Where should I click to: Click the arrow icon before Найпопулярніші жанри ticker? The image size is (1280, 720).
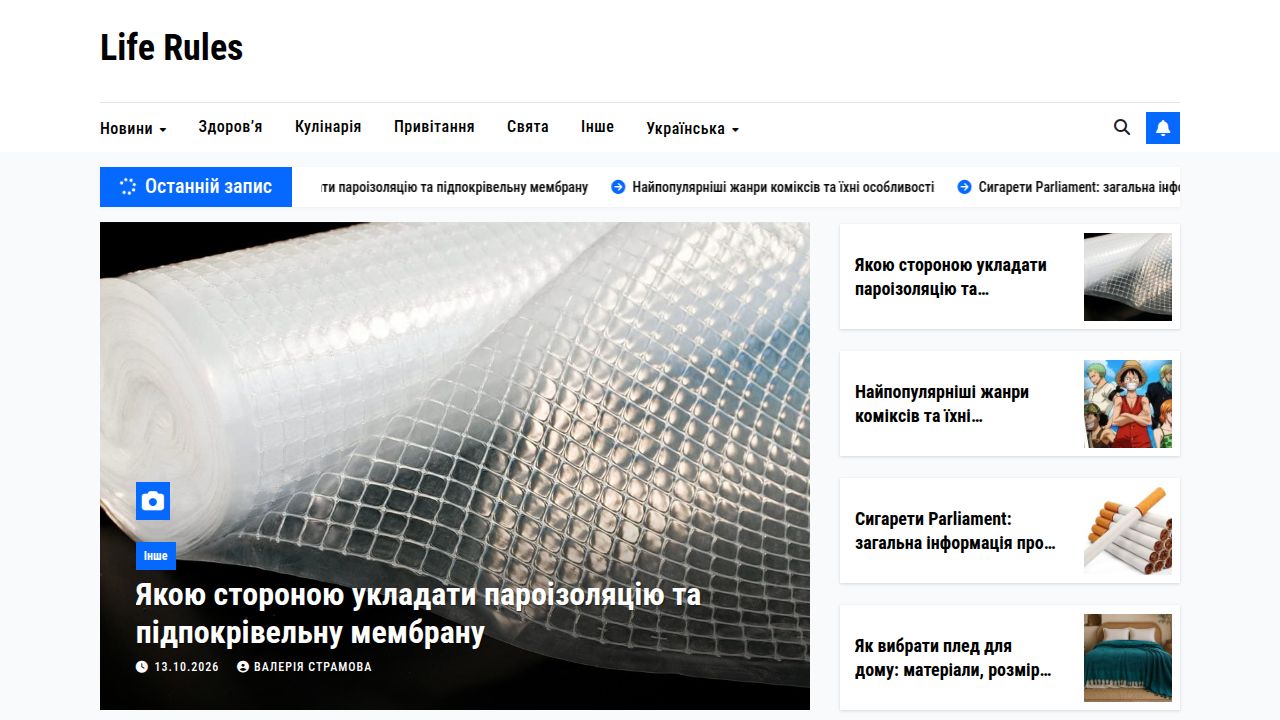pyautogui.click(x=618, y=187)
